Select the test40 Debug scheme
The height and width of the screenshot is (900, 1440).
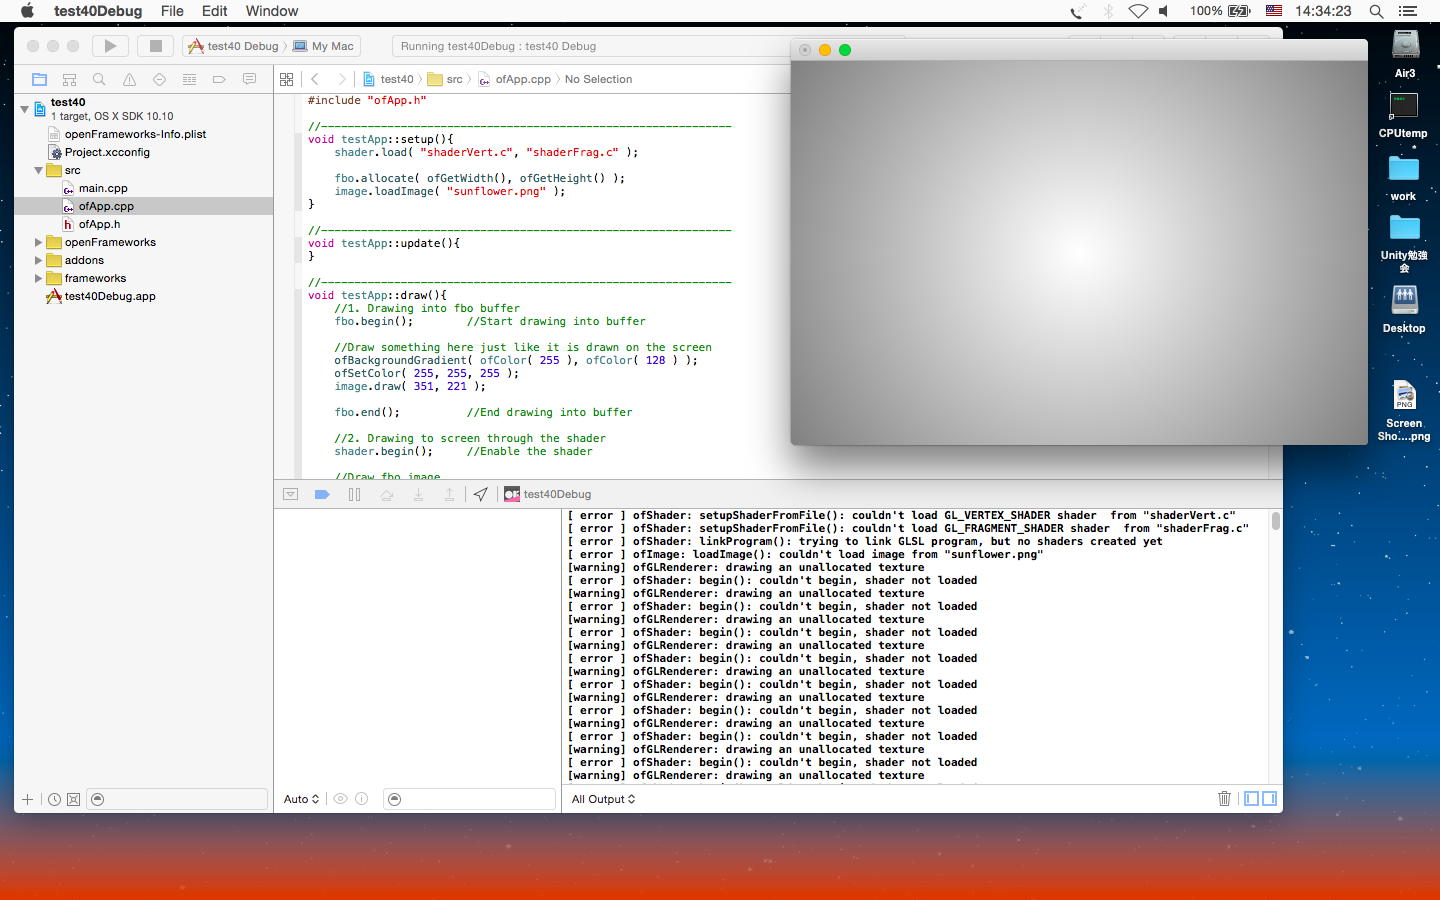234,46
